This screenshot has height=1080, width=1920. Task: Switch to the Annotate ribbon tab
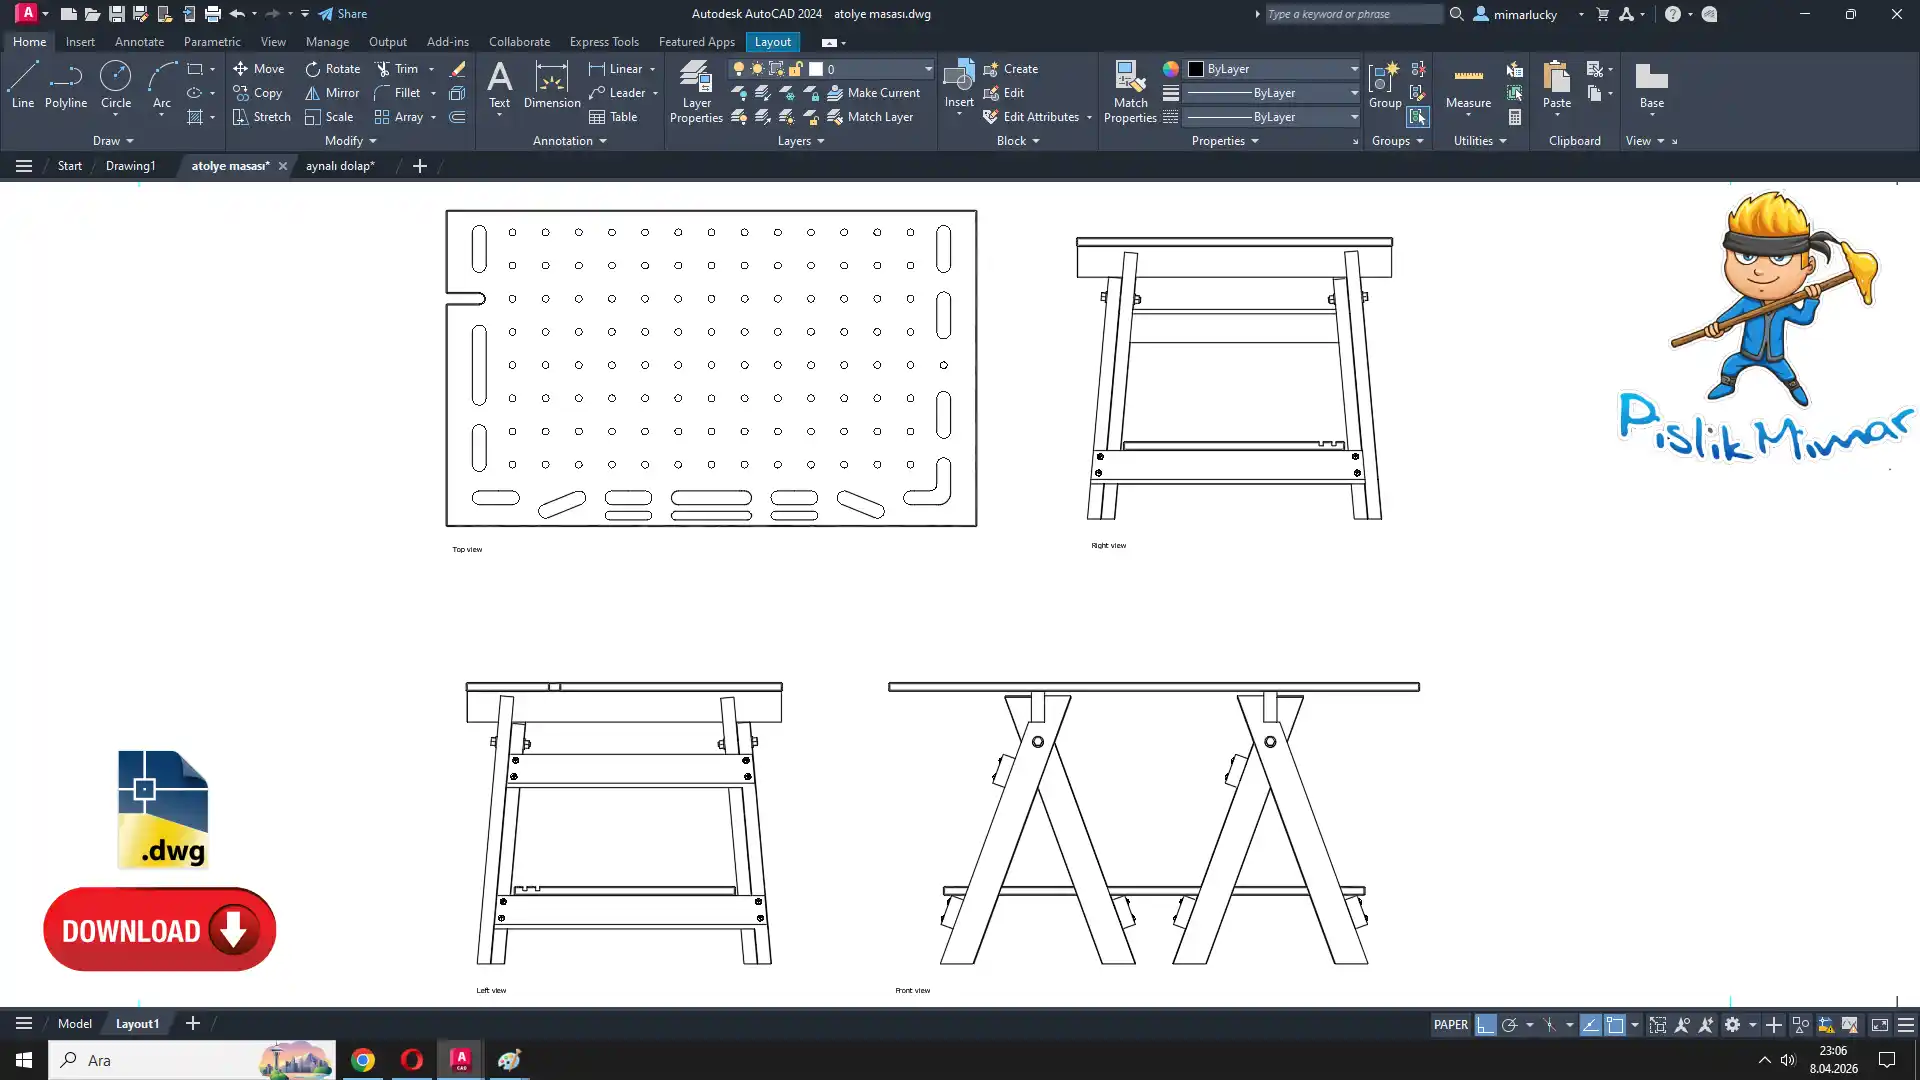point(139,42)
